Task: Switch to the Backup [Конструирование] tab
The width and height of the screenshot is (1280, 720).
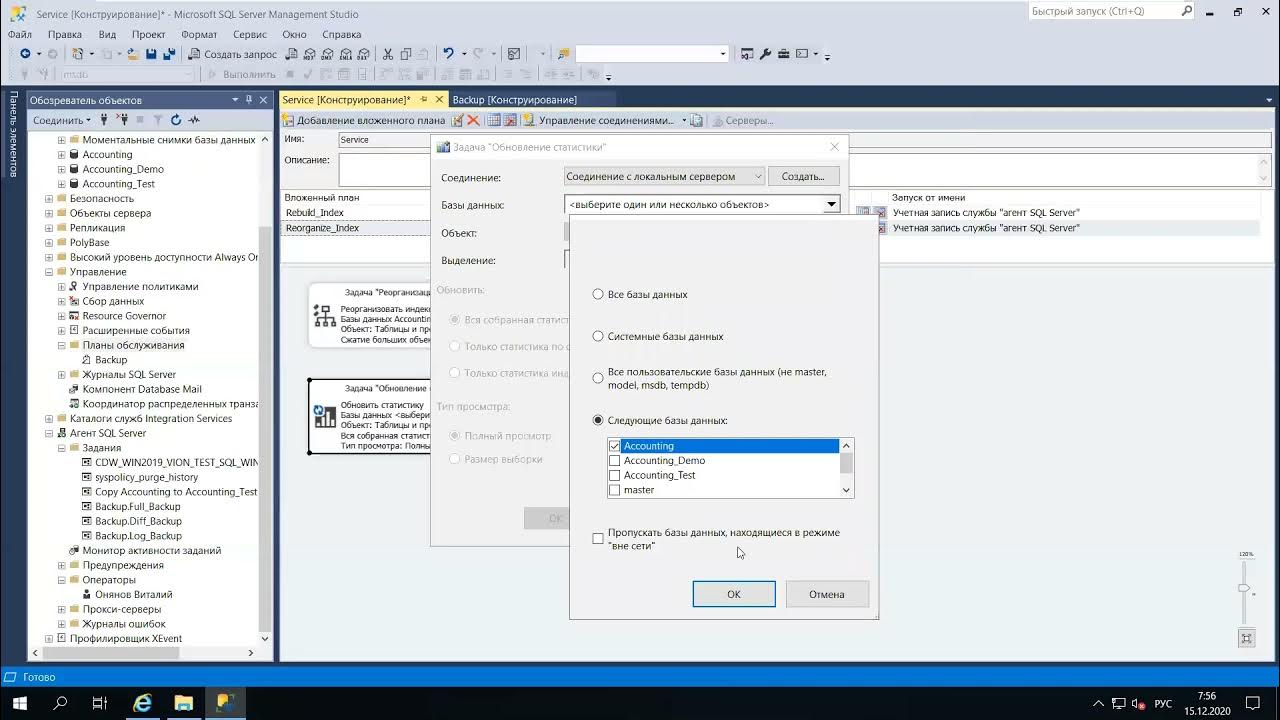Action: click(x=515, y=100)
